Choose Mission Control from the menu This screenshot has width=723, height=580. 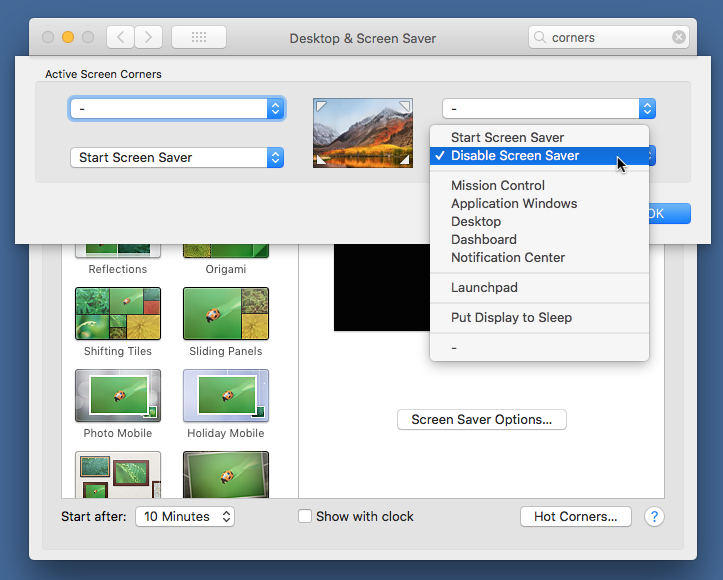[498, 186]
